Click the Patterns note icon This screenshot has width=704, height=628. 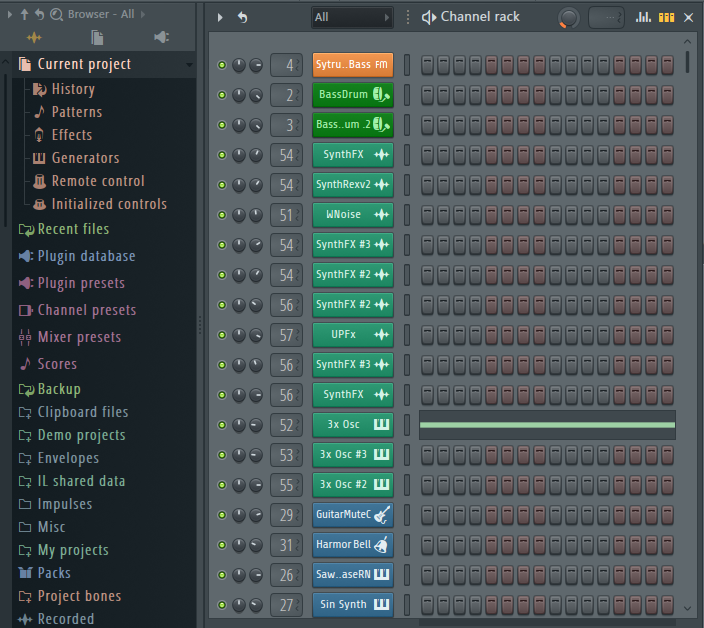click(40, 112)
